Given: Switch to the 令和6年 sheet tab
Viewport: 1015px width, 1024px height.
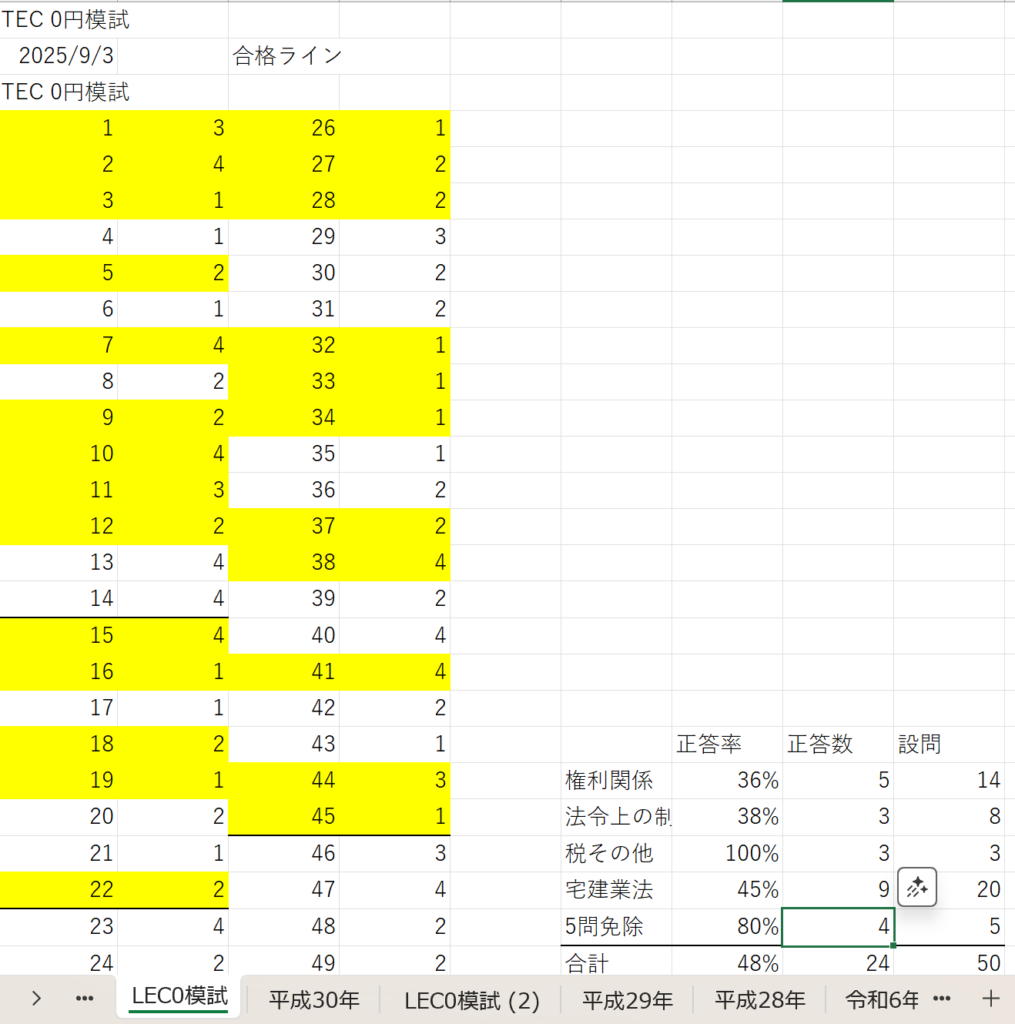Looking at the screenshot, I should [881, 998].
